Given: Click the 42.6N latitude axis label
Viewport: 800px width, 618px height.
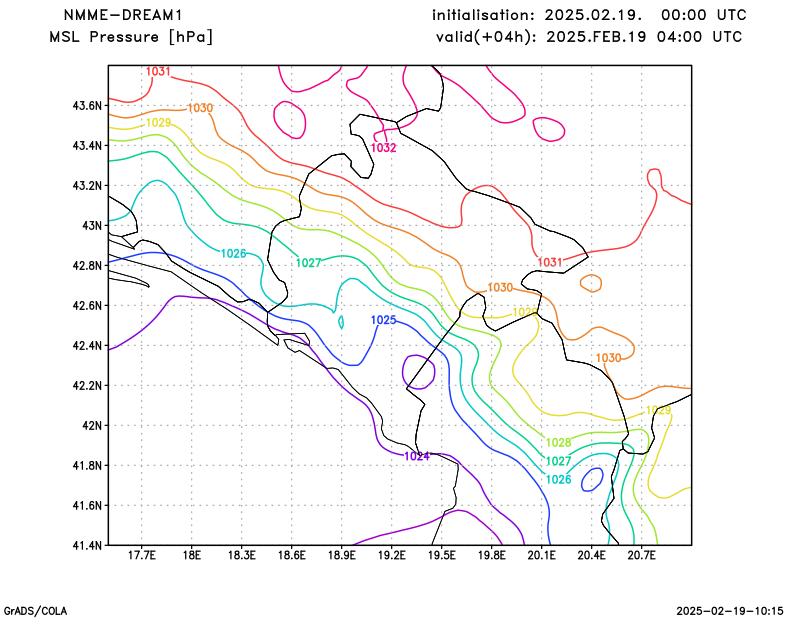Looking at the screenshot, I should tap(87, 306).
